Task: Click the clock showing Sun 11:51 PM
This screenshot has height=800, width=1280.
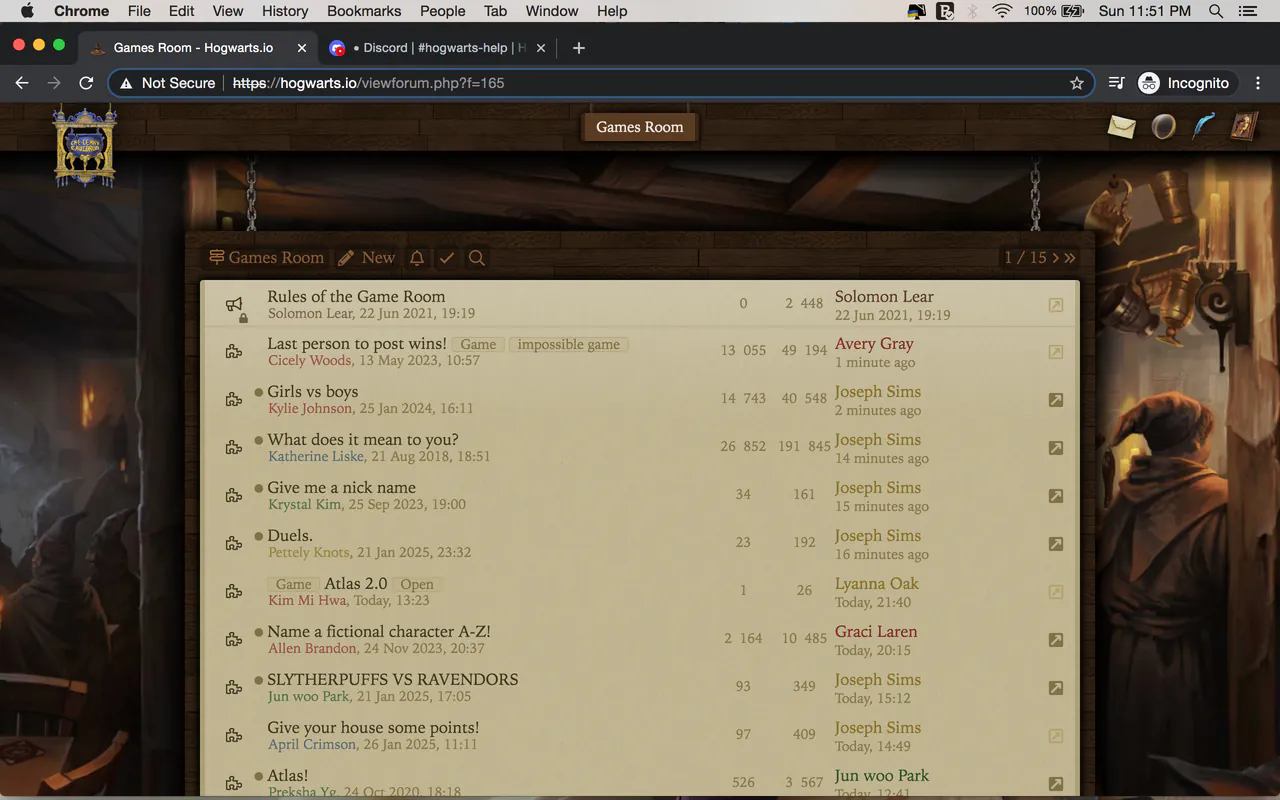Action: pyautogui.click(x=1145, y=11)
